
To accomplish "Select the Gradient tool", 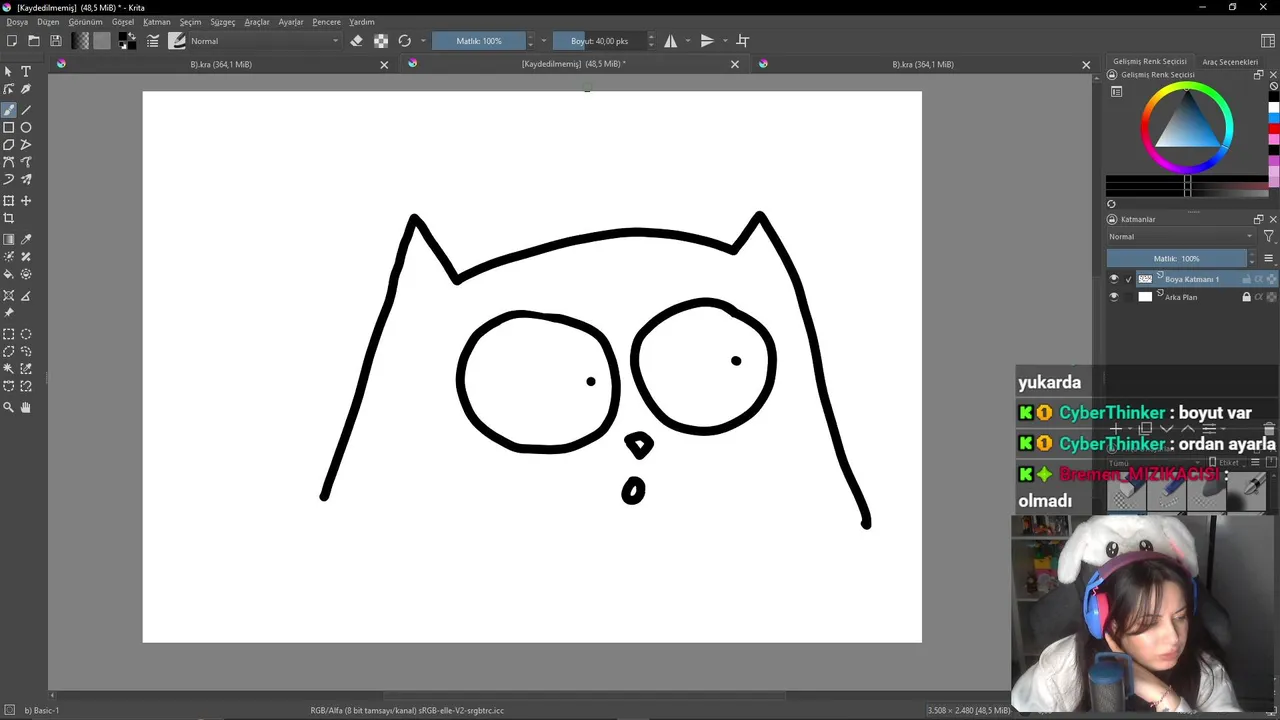I will (x=9, y=240).
